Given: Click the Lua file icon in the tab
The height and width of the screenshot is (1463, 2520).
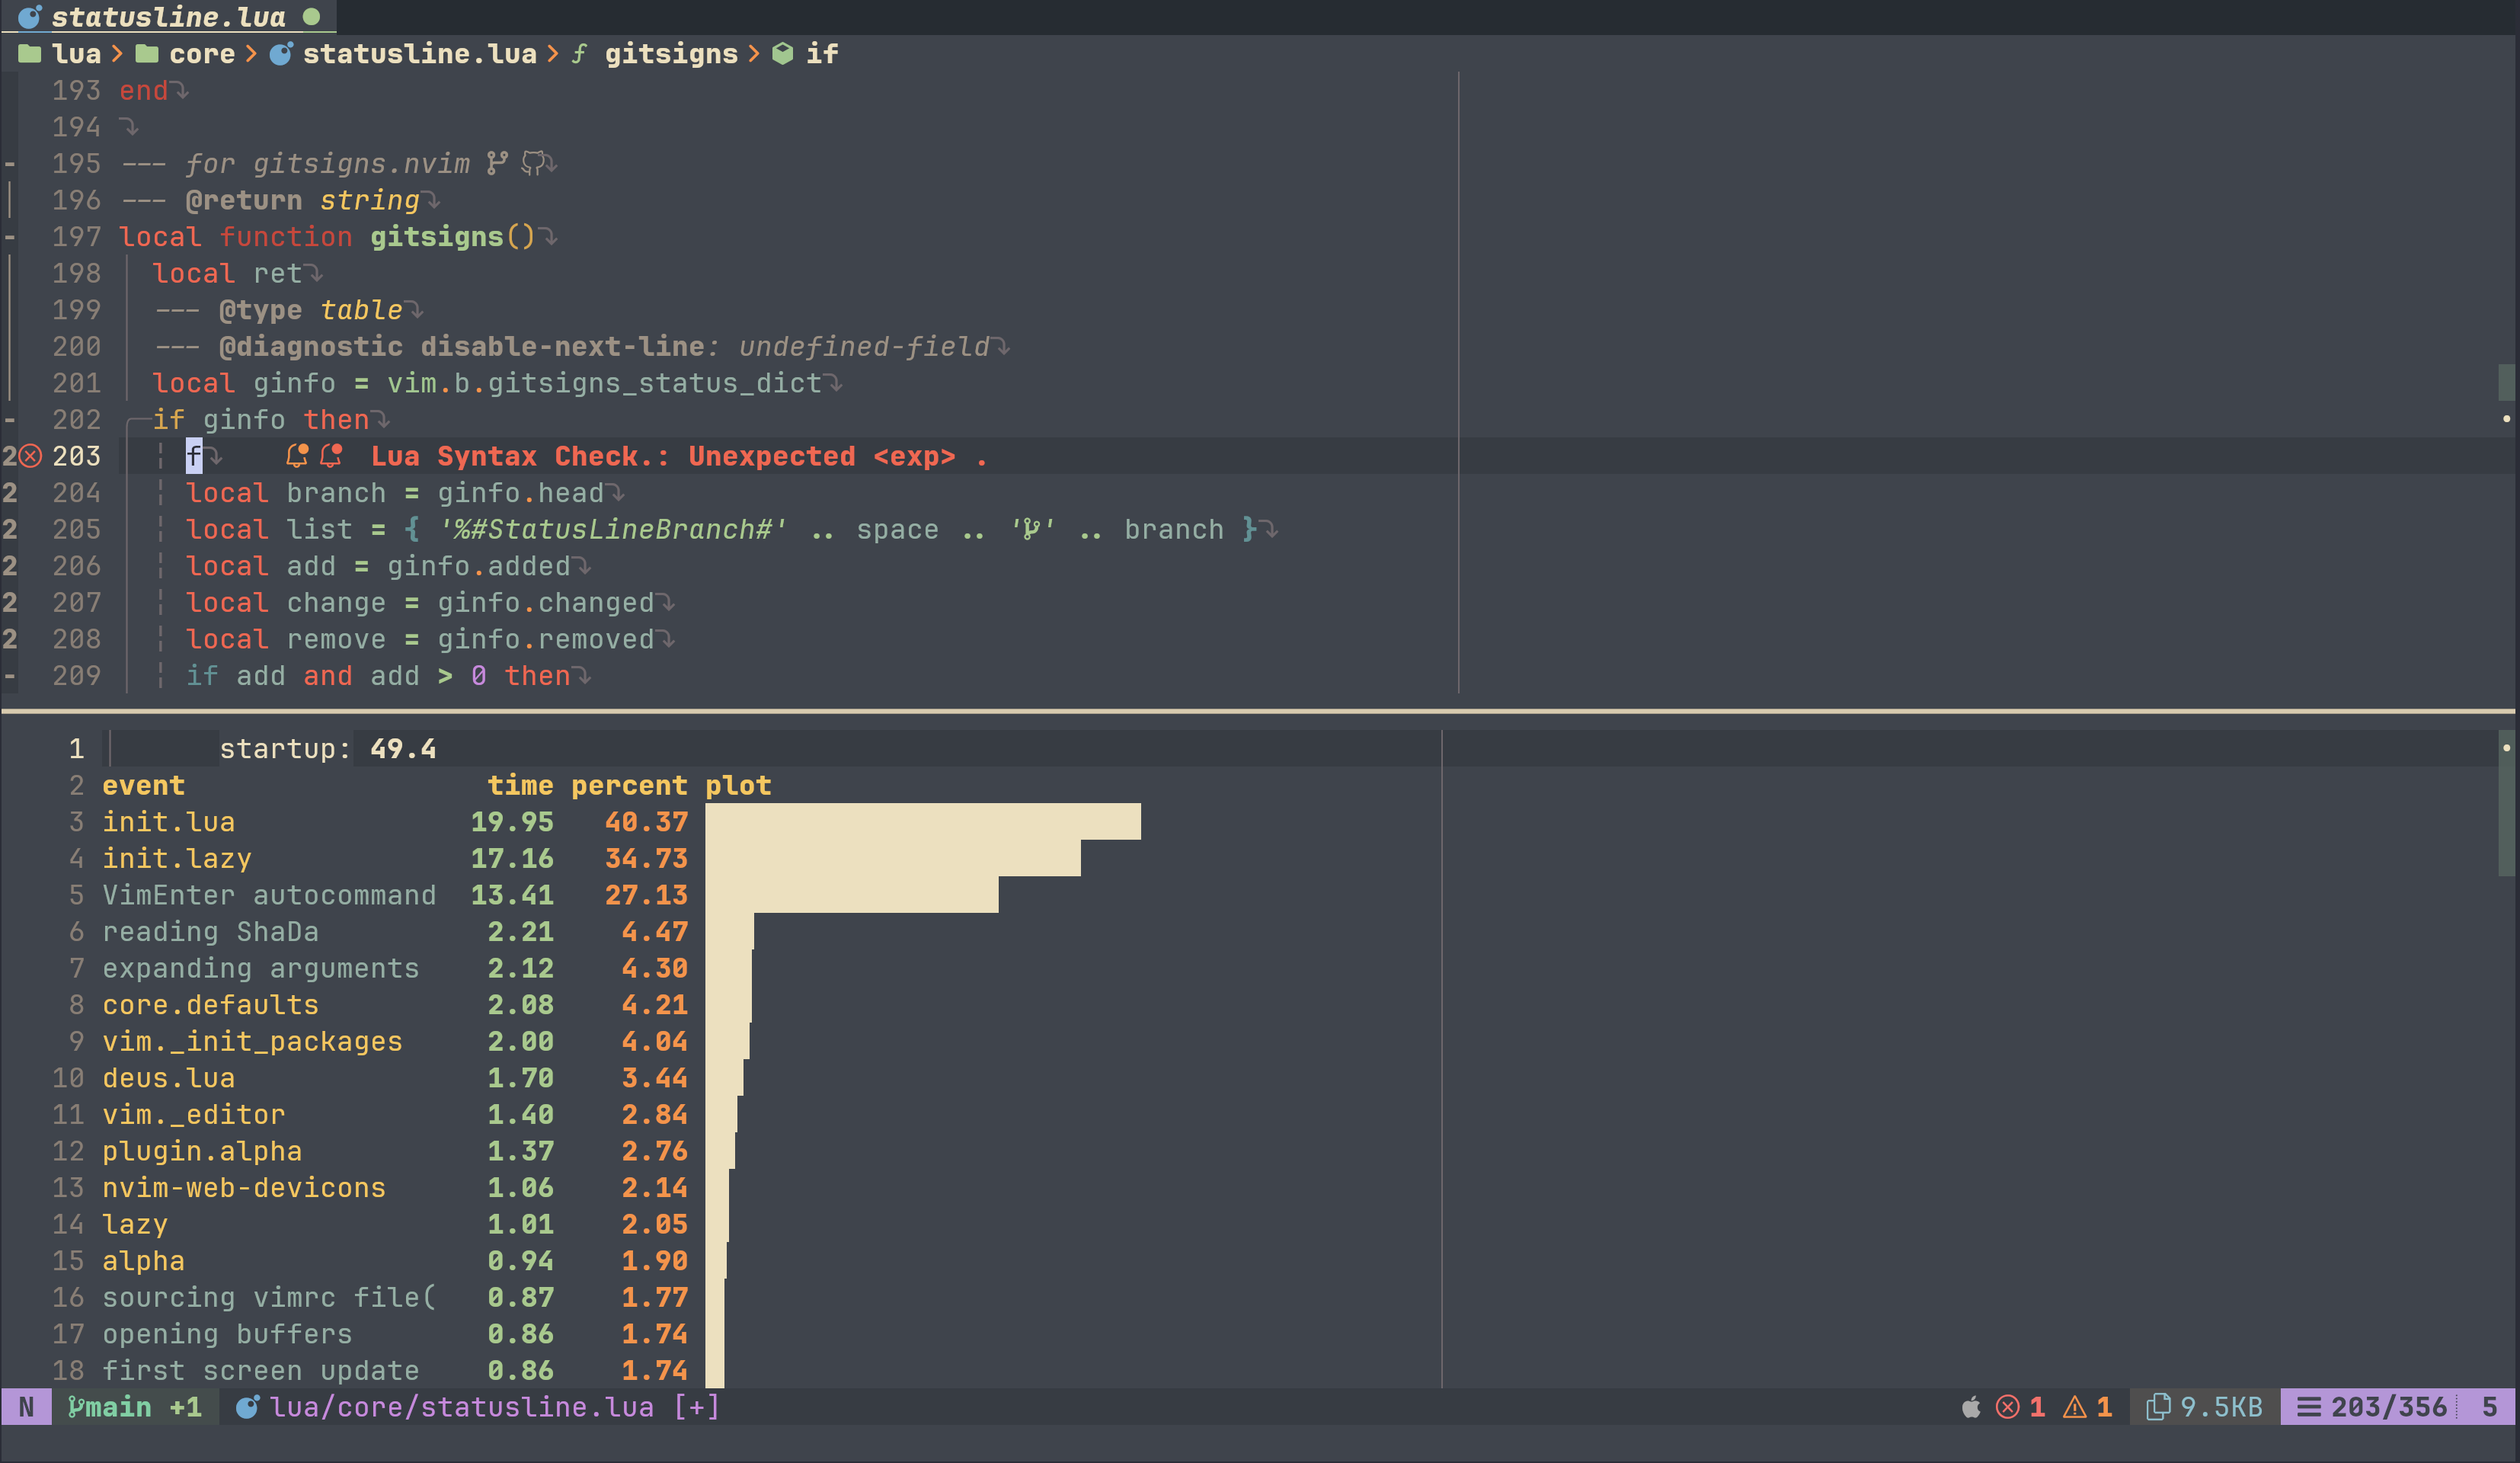Looking at the screenshot, I should [x=30, y=17].
